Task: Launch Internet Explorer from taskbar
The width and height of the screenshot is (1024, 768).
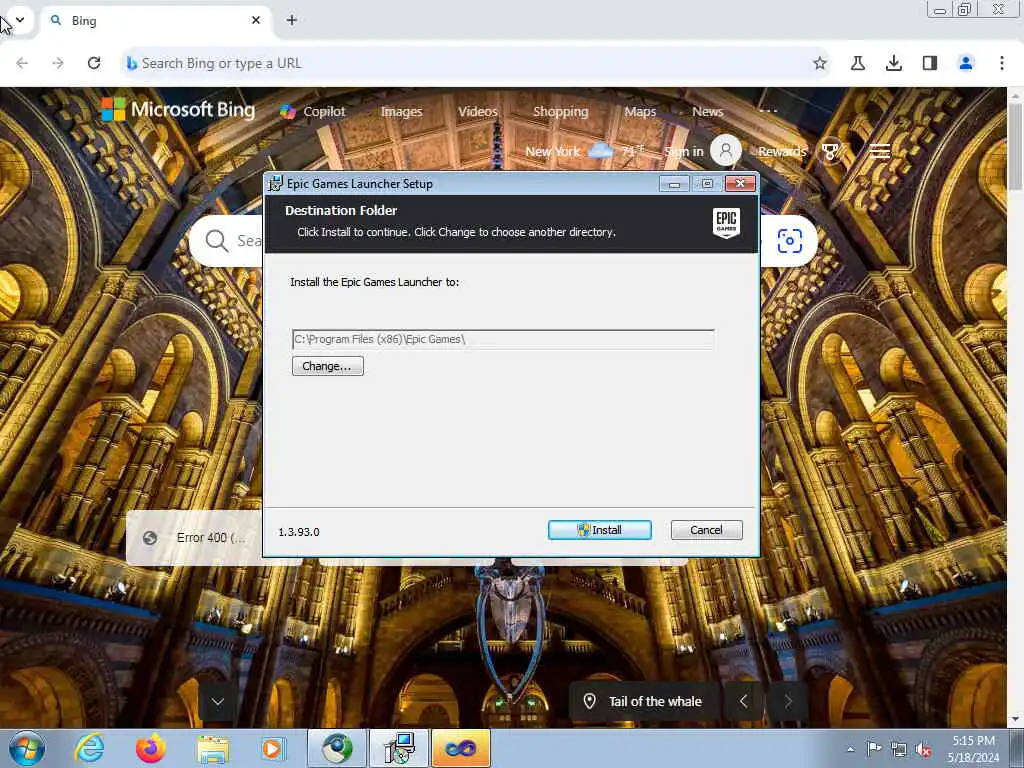Action: click(89, 748)
